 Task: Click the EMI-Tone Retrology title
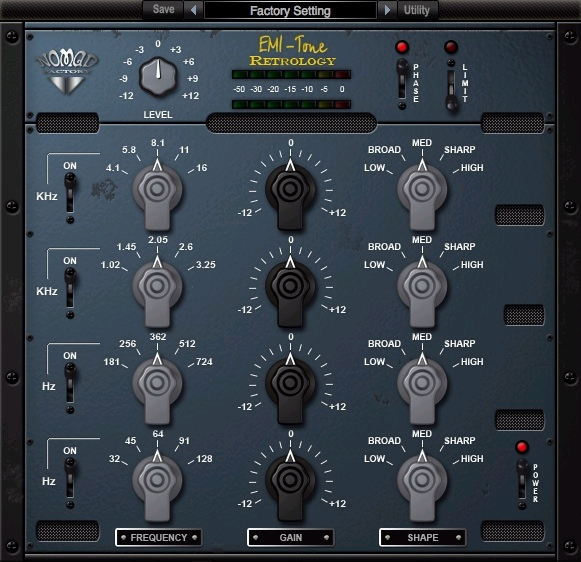[x=292, y=51]
